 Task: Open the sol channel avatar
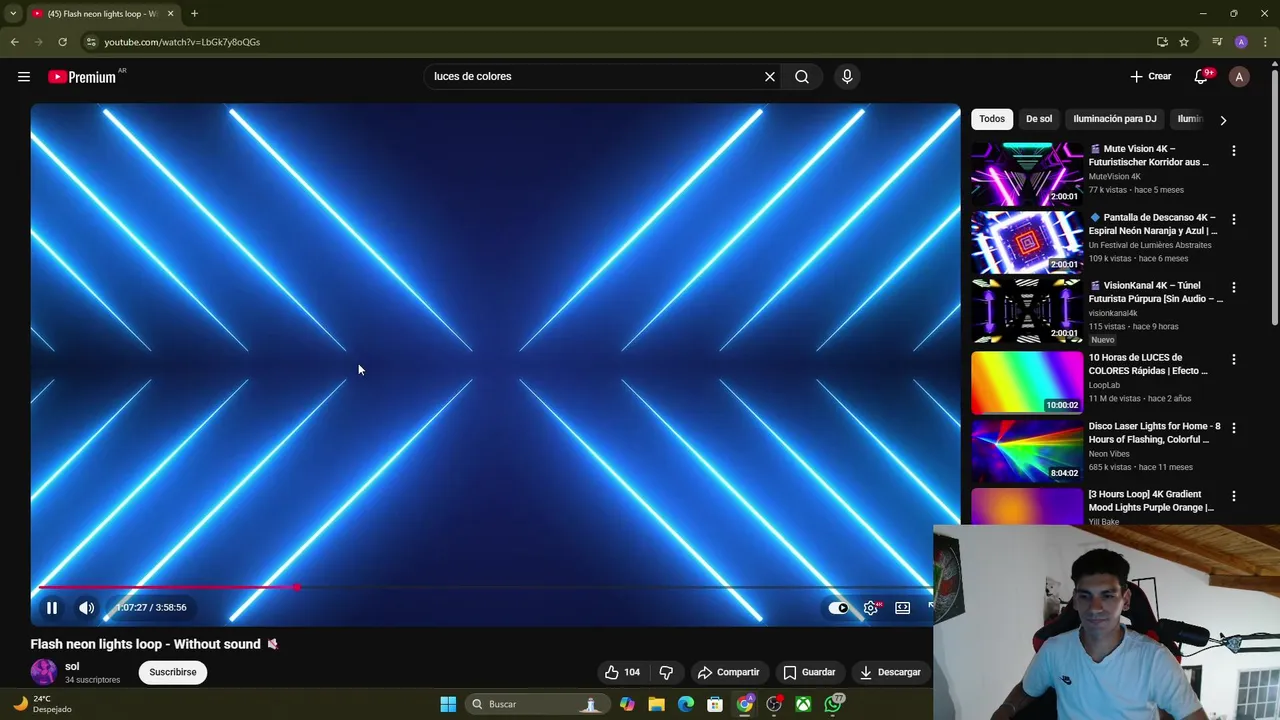pyautogui.click(x=44, y=672)
